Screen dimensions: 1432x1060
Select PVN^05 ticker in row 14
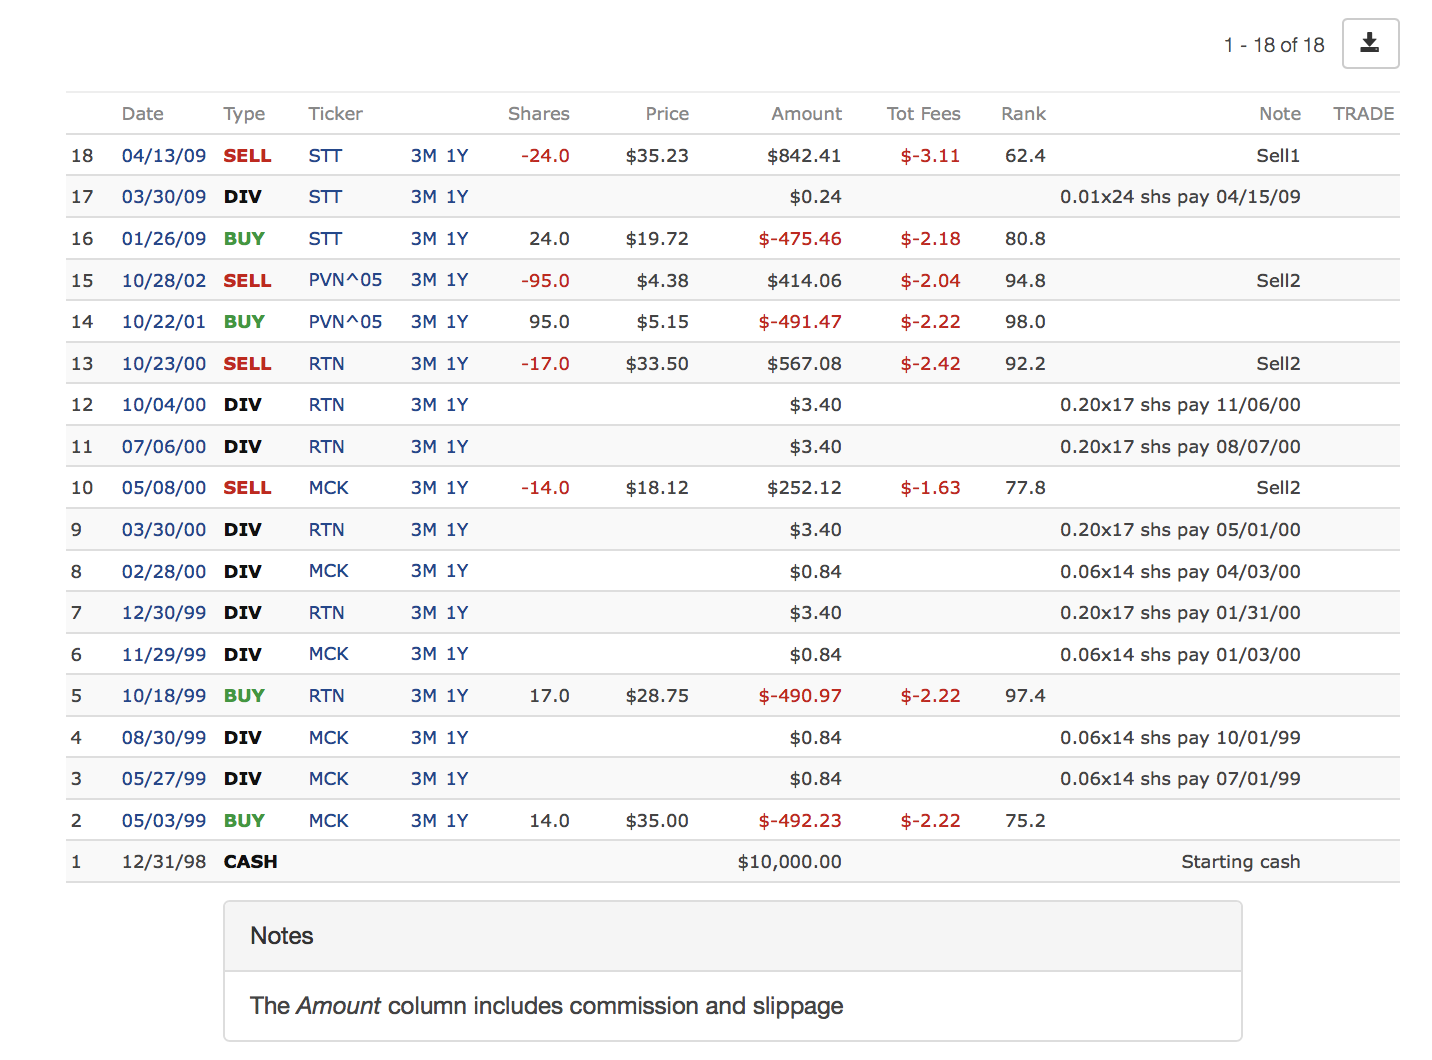[x=345, y=322]
